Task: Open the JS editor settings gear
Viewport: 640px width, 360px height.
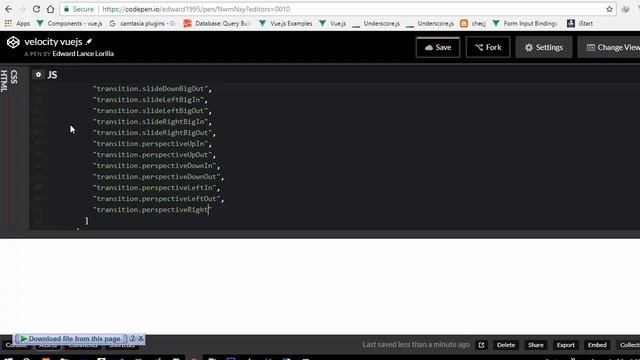Action: pos(38,75)
